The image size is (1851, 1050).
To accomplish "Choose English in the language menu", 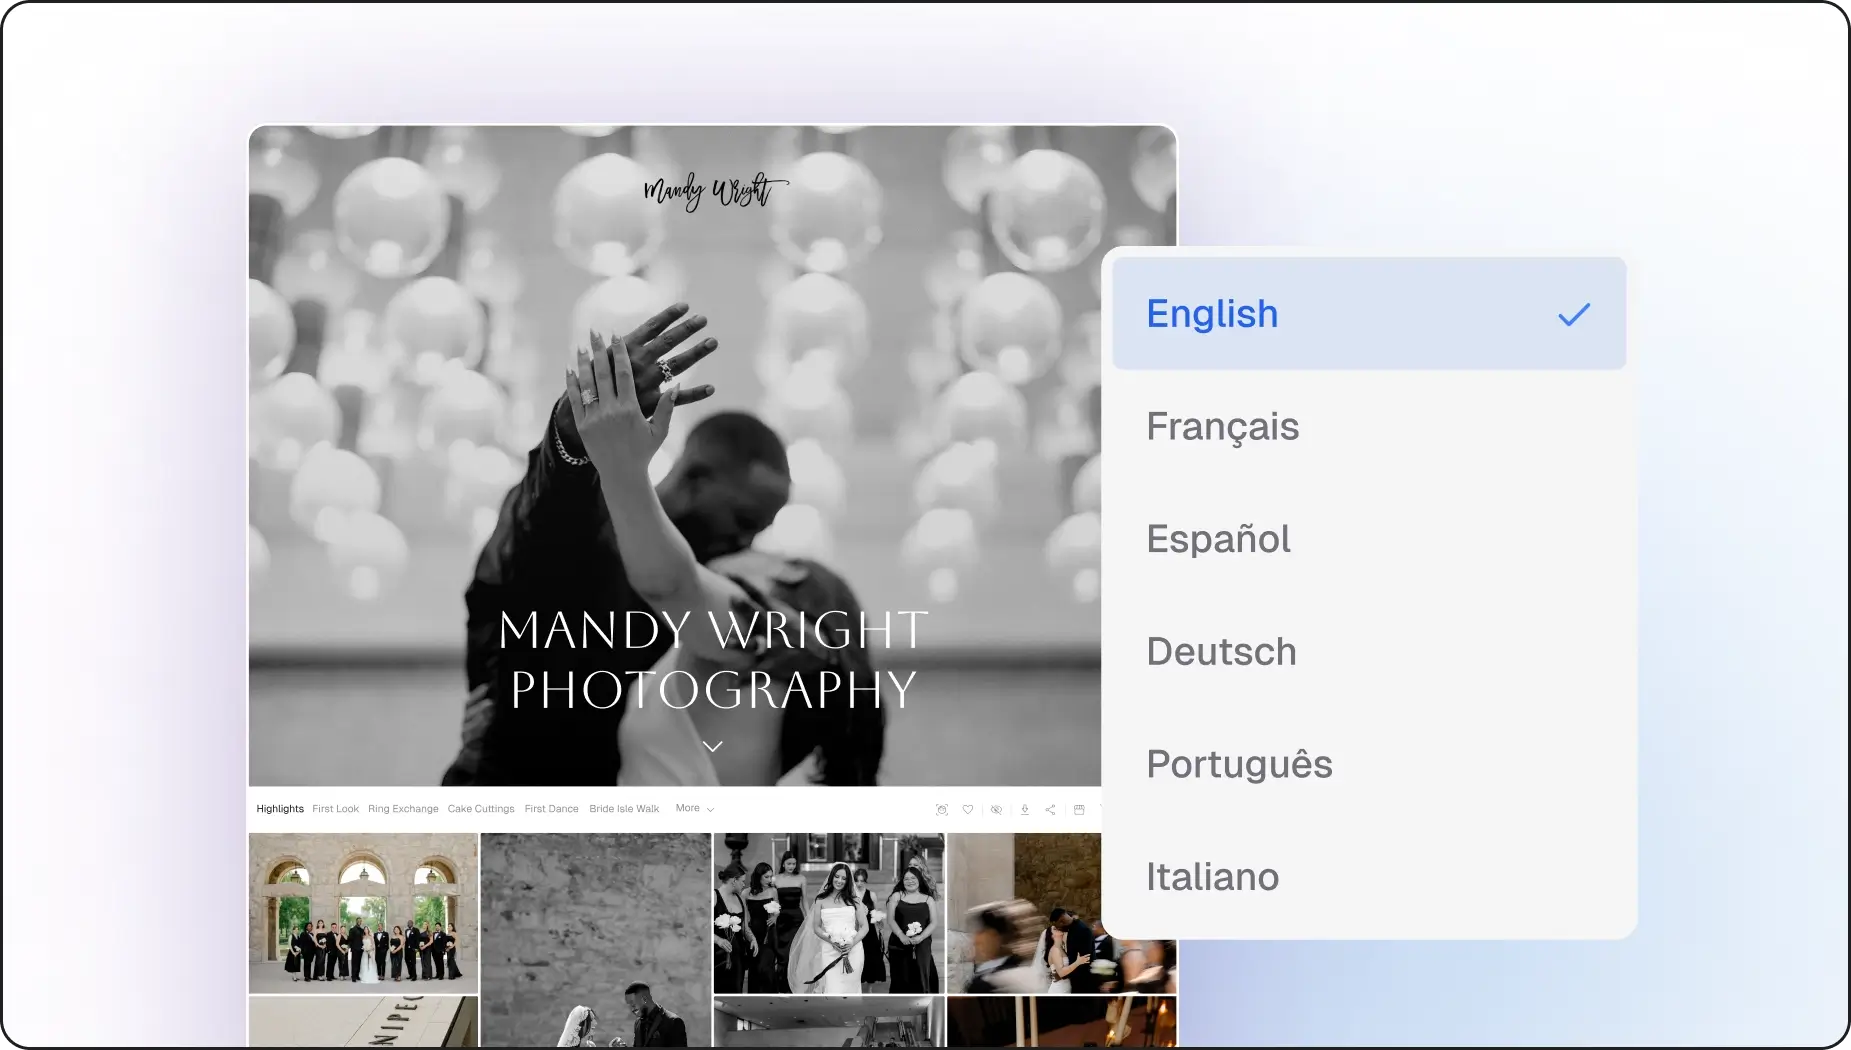I will (x=1369, y=314).
